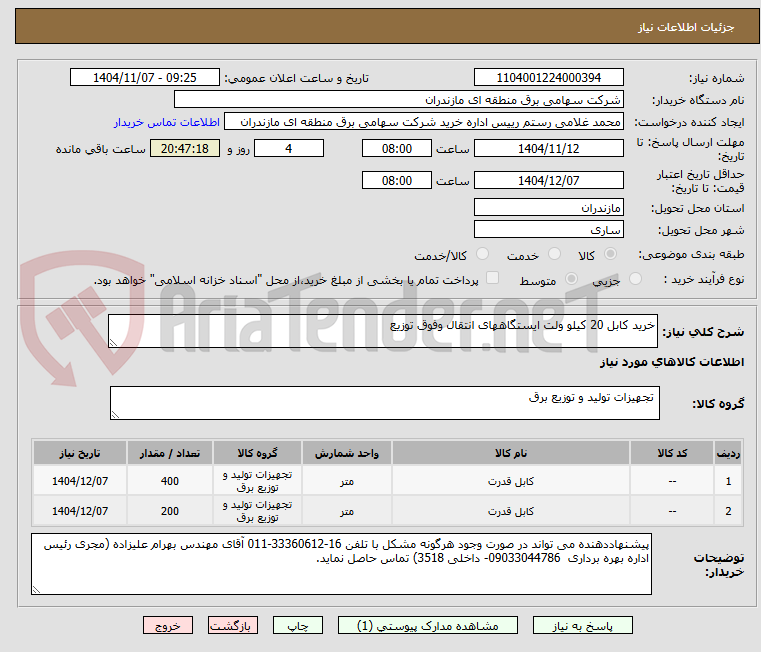Screen dimensions: 761x652
Task: Click the جزئیات اطلاعات نیاز page heading
Action: point(686,27)
